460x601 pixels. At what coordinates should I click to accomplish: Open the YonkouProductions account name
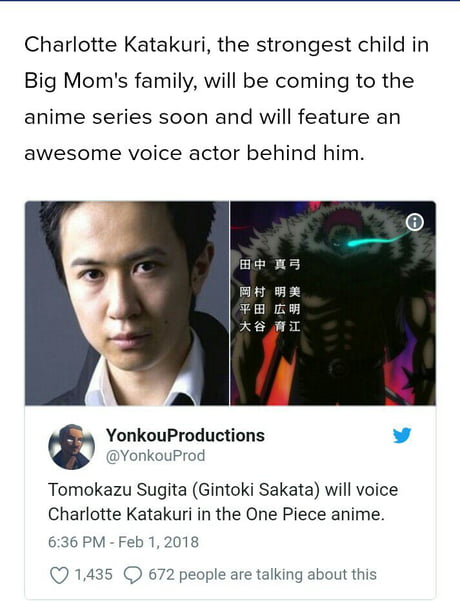(x=185, y=435)
